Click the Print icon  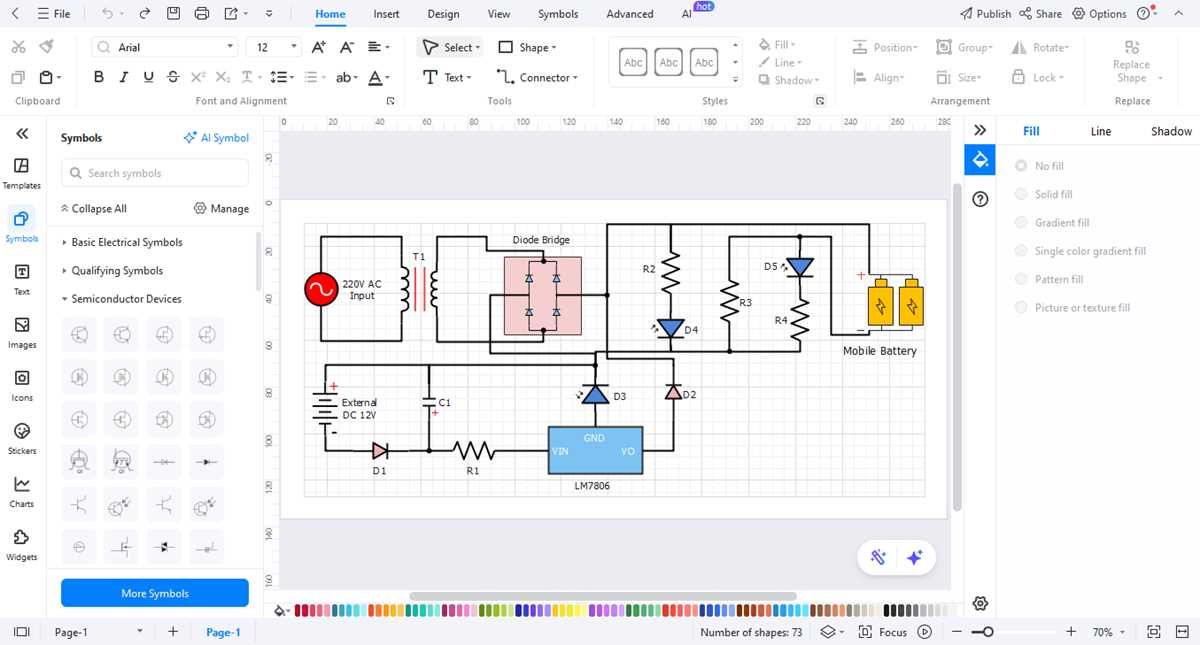click(x=202, y=14)
